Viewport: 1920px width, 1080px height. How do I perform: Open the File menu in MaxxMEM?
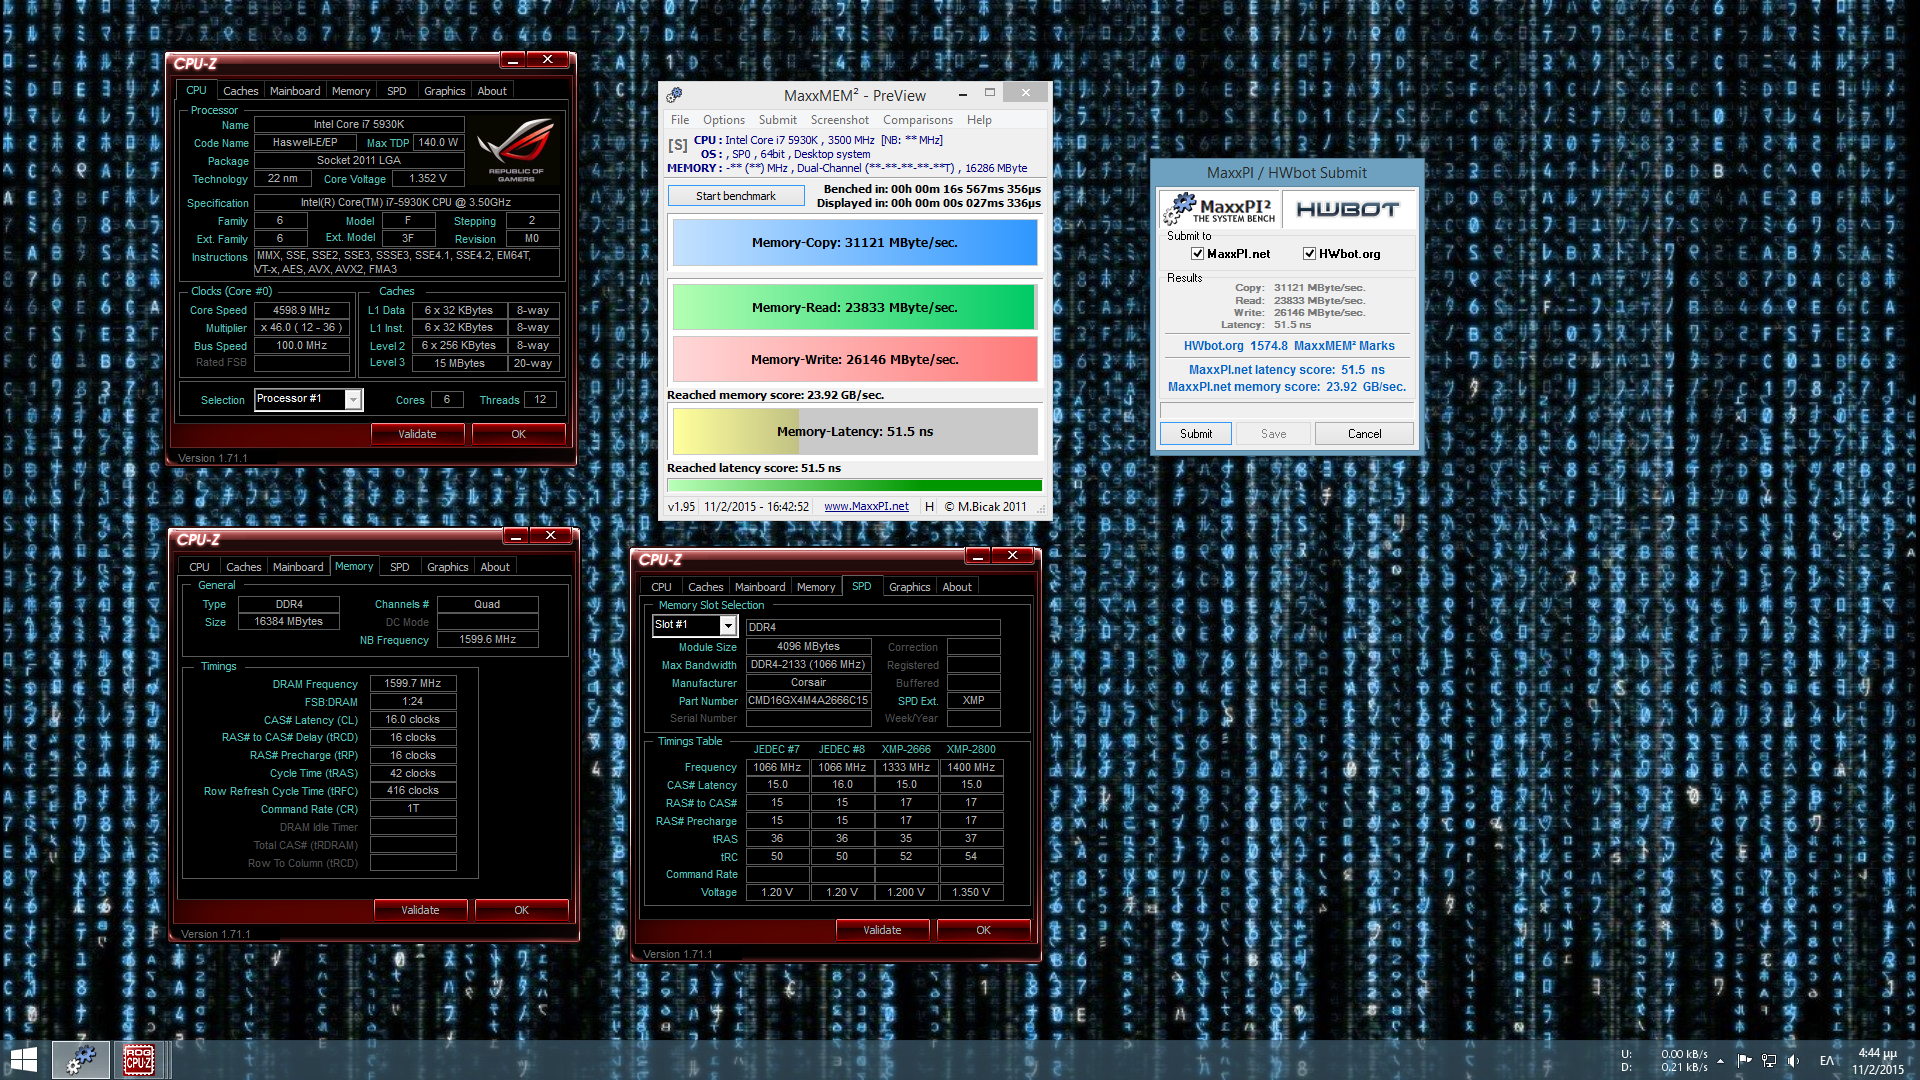pyautogui.click(x=680, y=120)
